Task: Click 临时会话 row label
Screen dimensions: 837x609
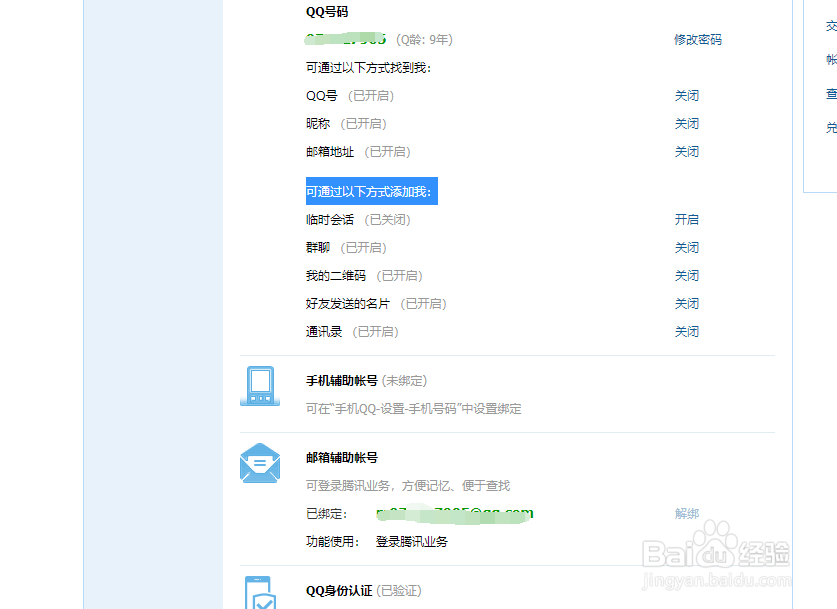Action: (329, 219)
